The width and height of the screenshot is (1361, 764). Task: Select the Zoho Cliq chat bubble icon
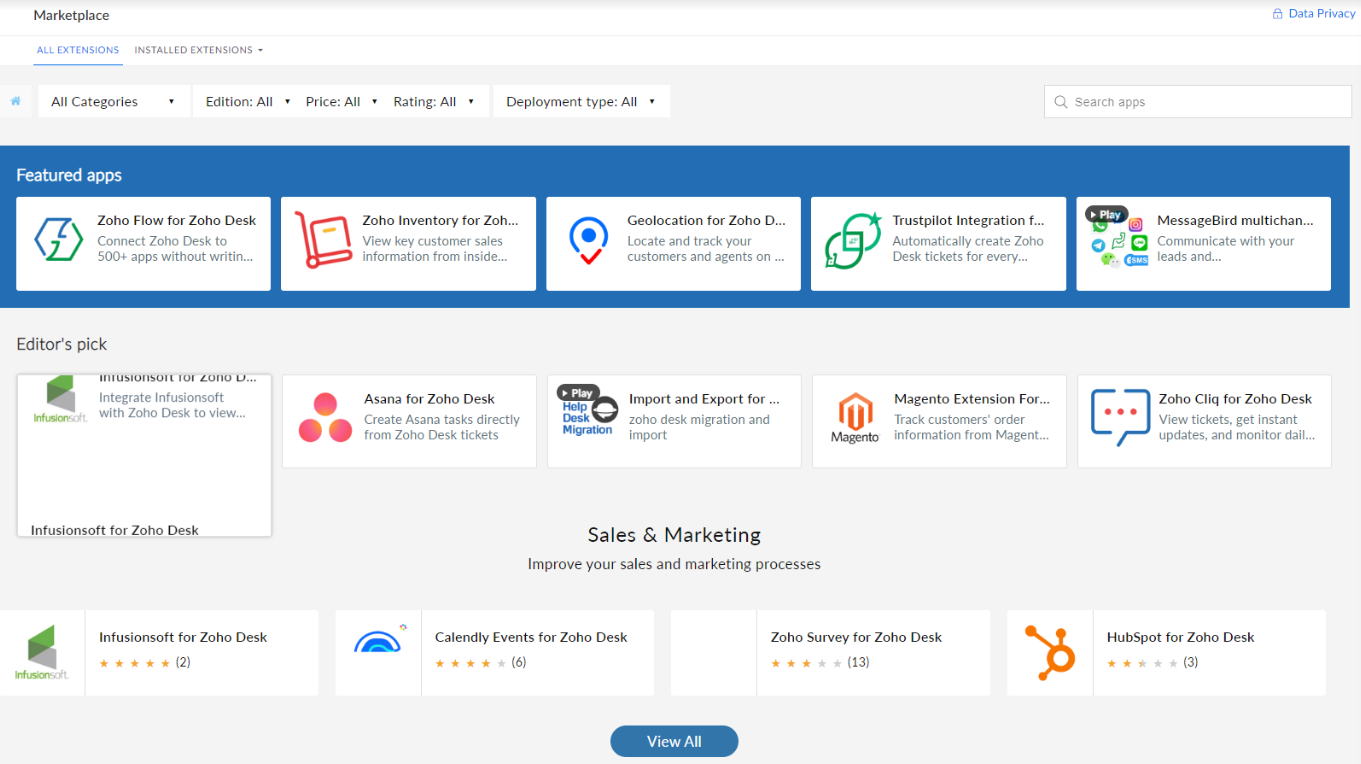click(x=1120, y=418)
